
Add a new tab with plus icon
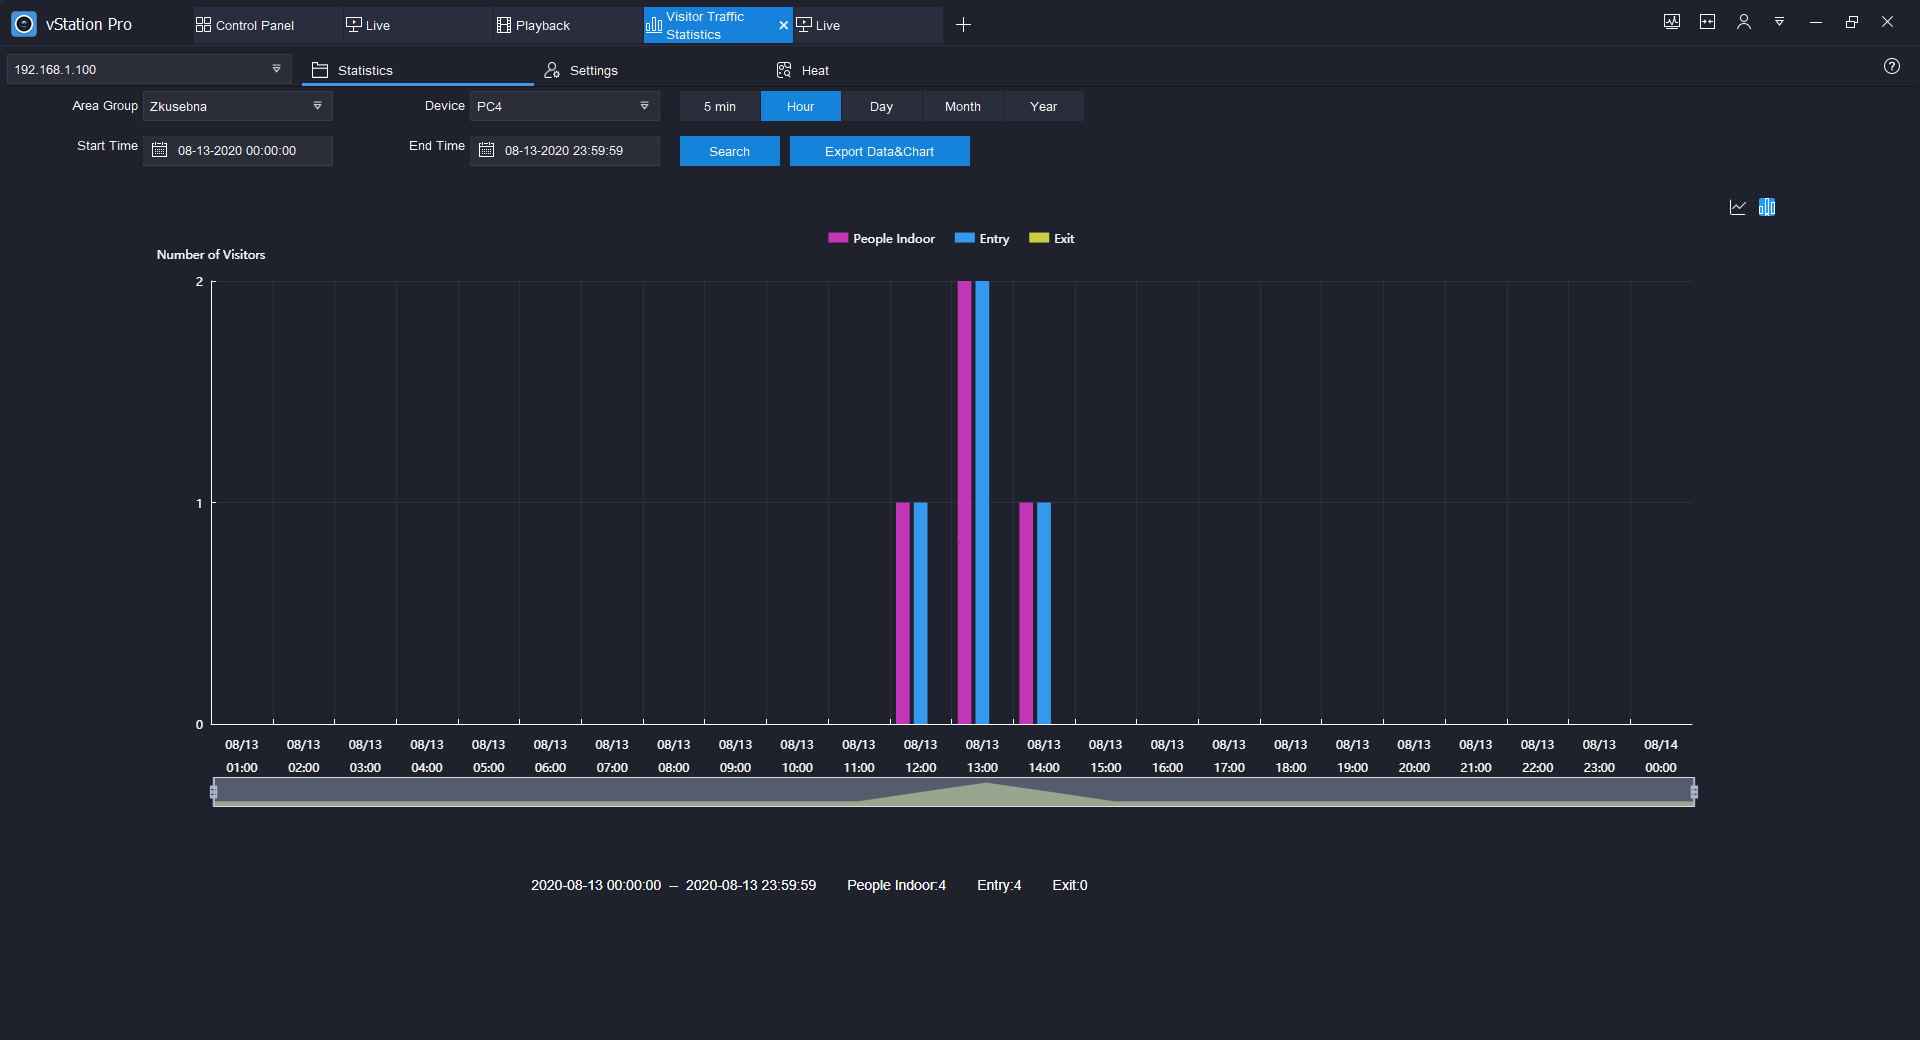964,25
